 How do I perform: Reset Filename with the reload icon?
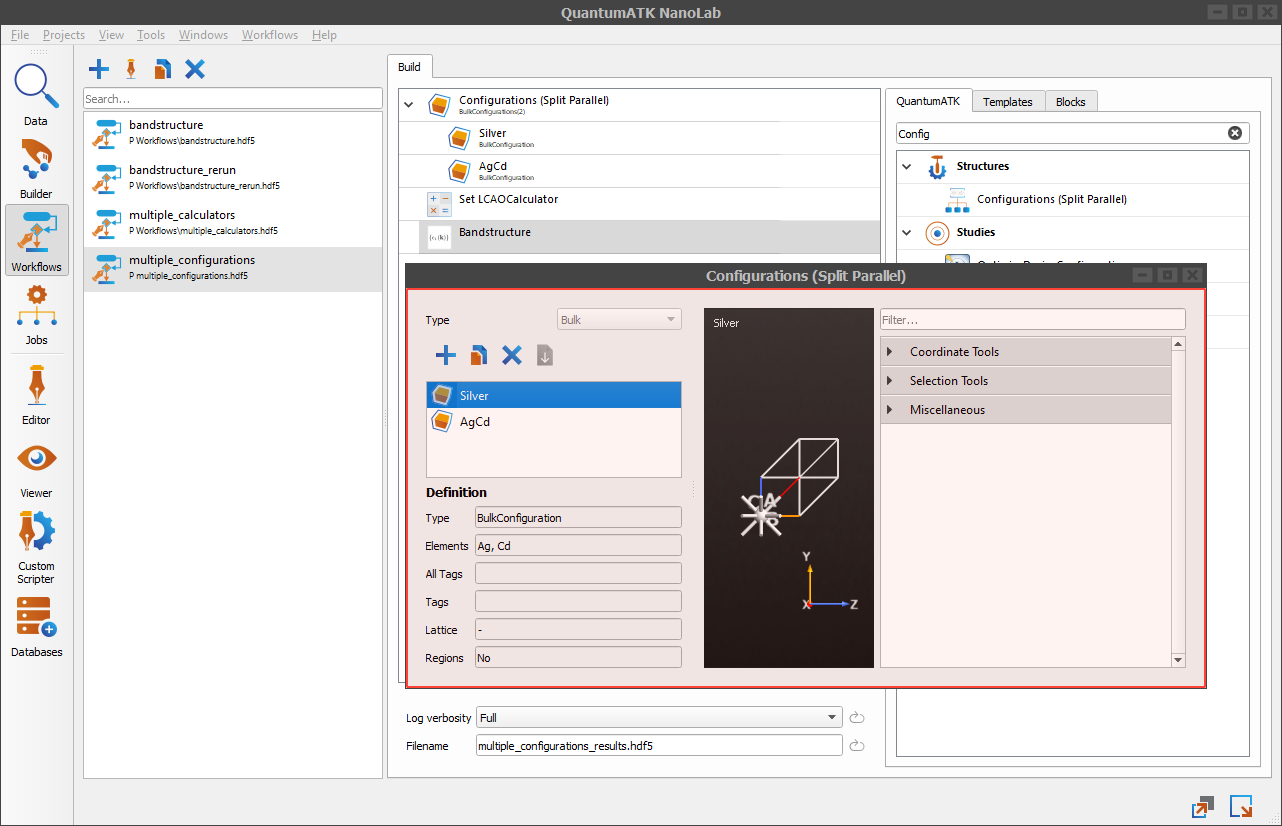pos(857,746)
